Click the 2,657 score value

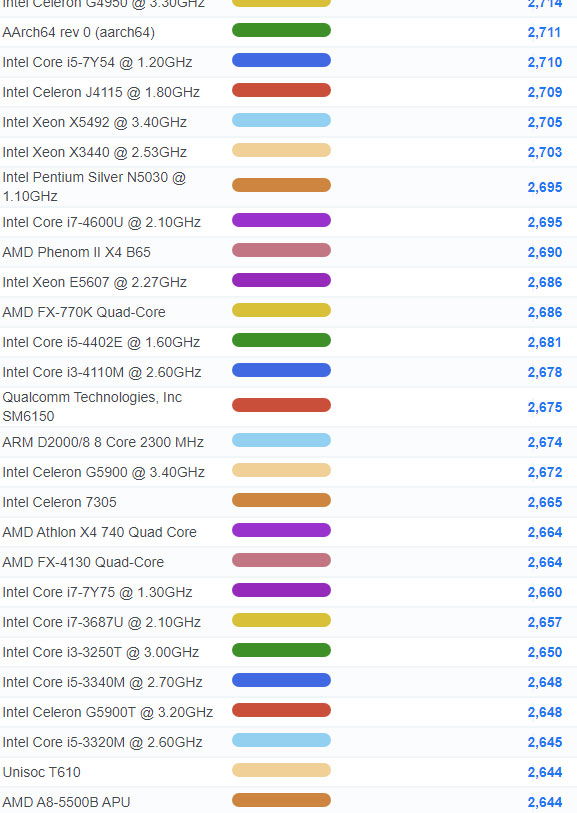[544, 623]
